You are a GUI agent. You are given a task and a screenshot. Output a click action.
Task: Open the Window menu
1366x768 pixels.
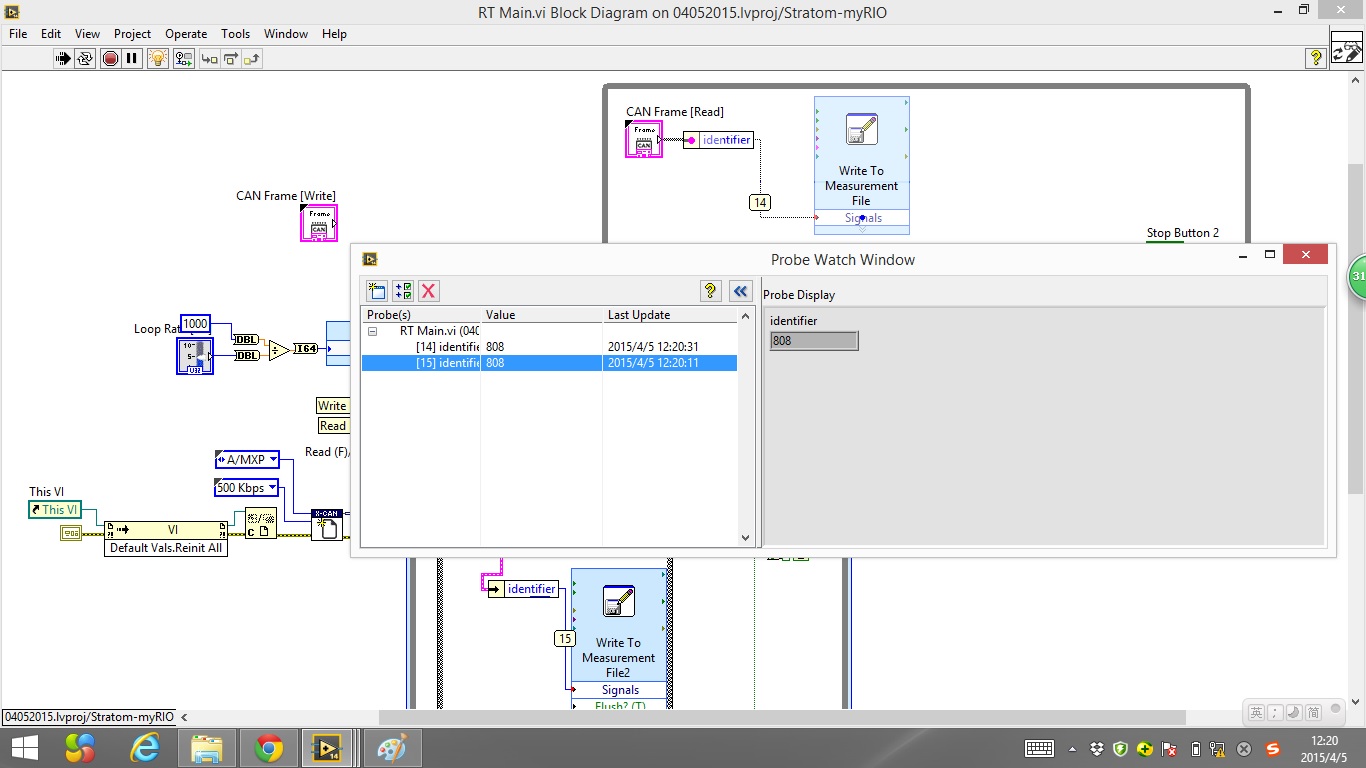pyautogui.click(x=286, y=34)
